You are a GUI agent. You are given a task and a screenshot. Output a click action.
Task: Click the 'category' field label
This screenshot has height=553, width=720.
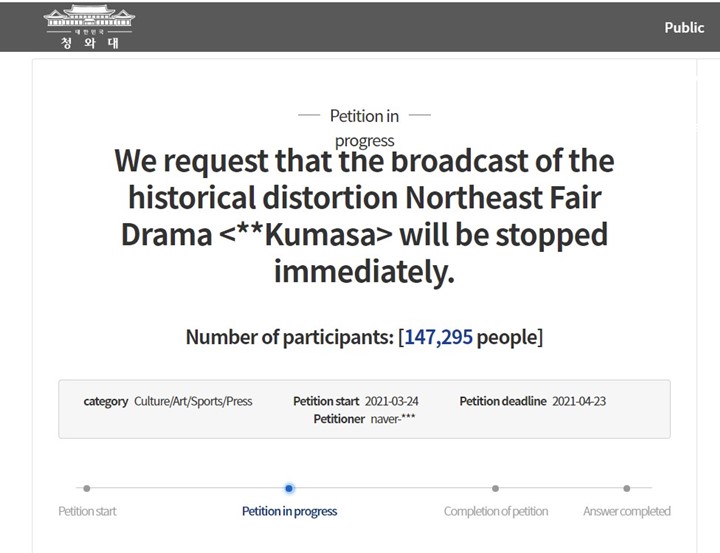[x=105, y=401]
